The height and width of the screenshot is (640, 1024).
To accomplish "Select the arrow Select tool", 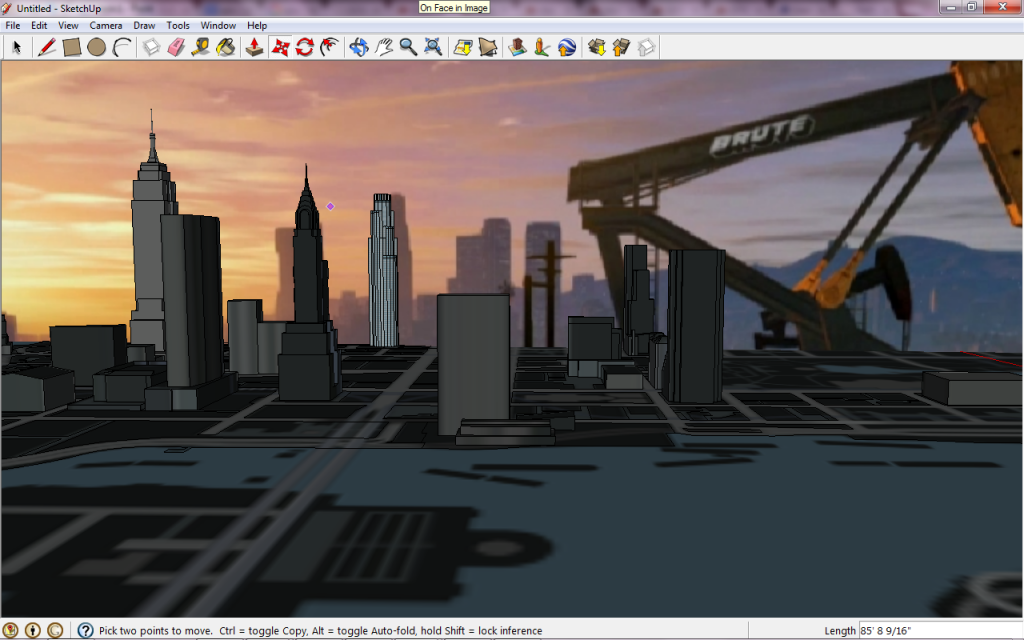I will click(x=17, y=47).
